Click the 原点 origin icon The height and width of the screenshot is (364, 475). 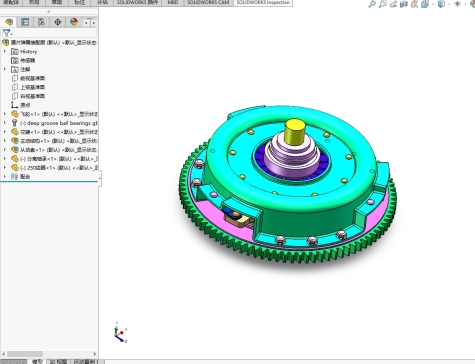pos(14,105)
